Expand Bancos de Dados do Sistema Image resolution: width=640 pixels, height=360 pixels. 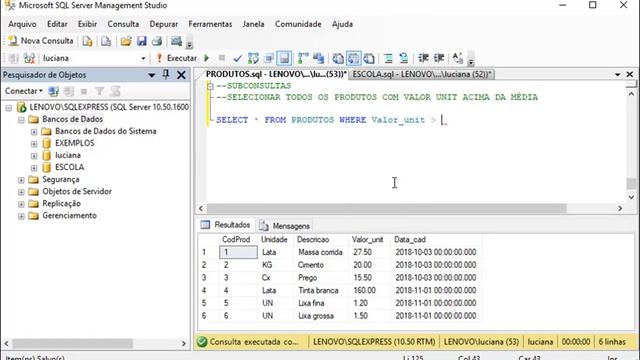click(34, 132)
